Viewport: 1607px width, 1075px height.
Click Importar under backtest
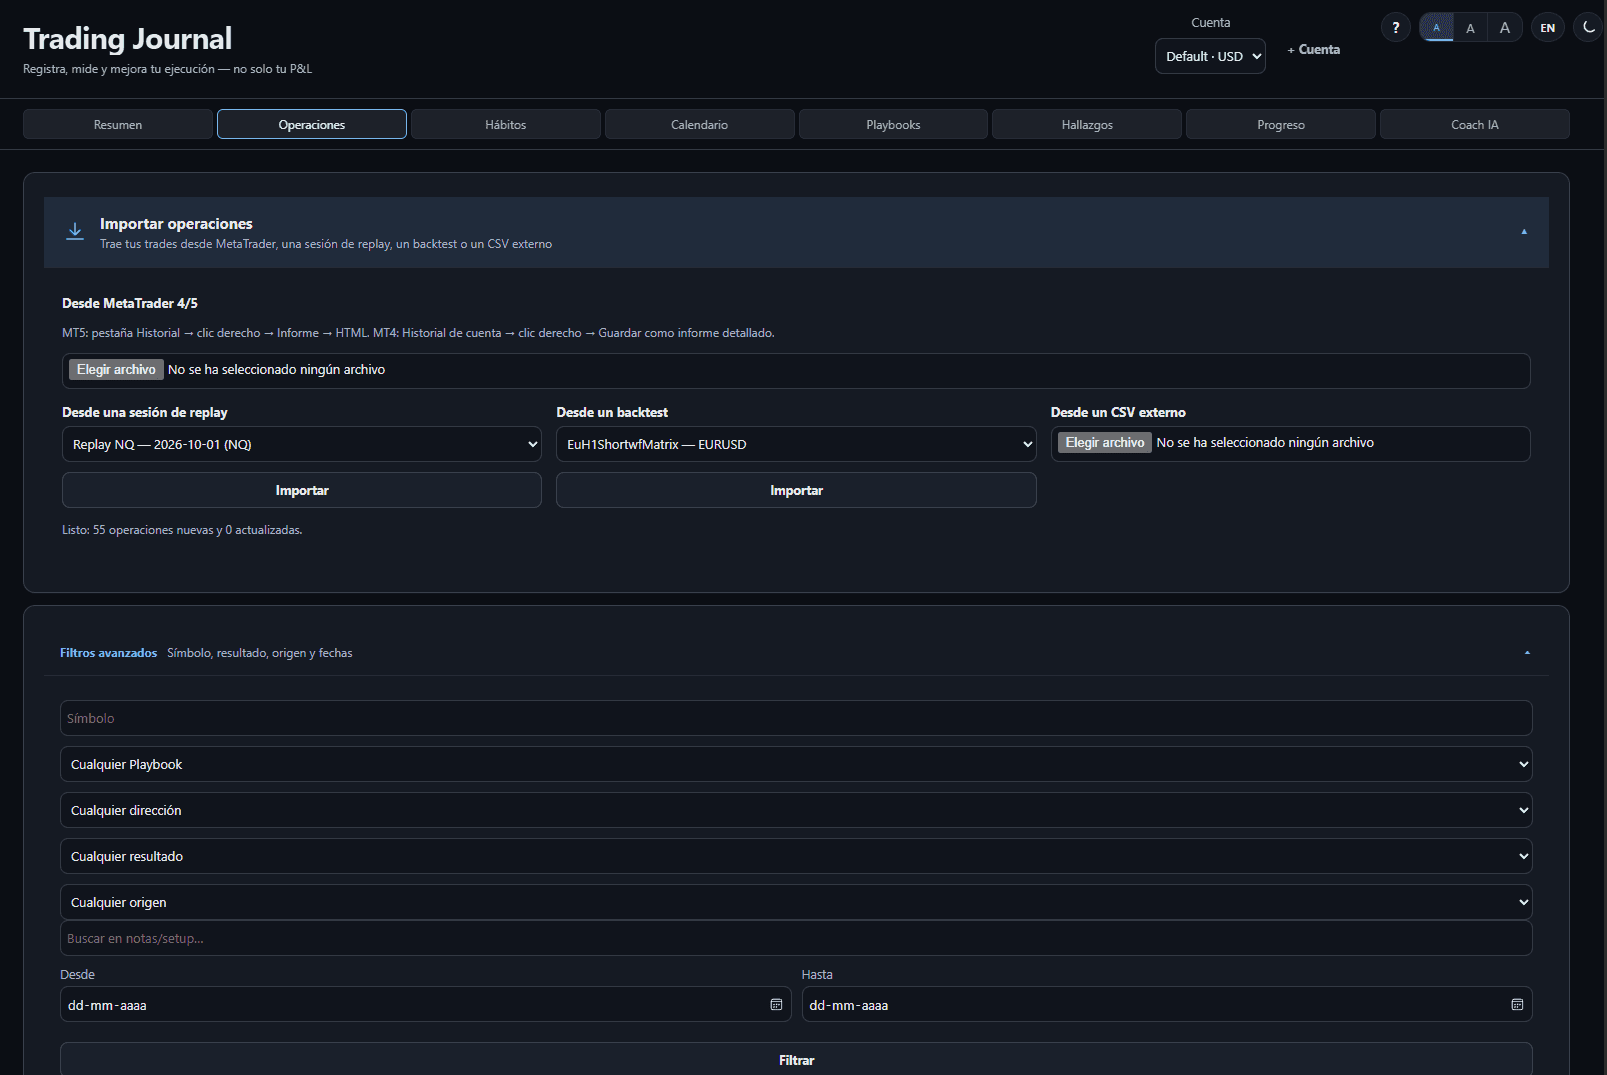[796, 490]
